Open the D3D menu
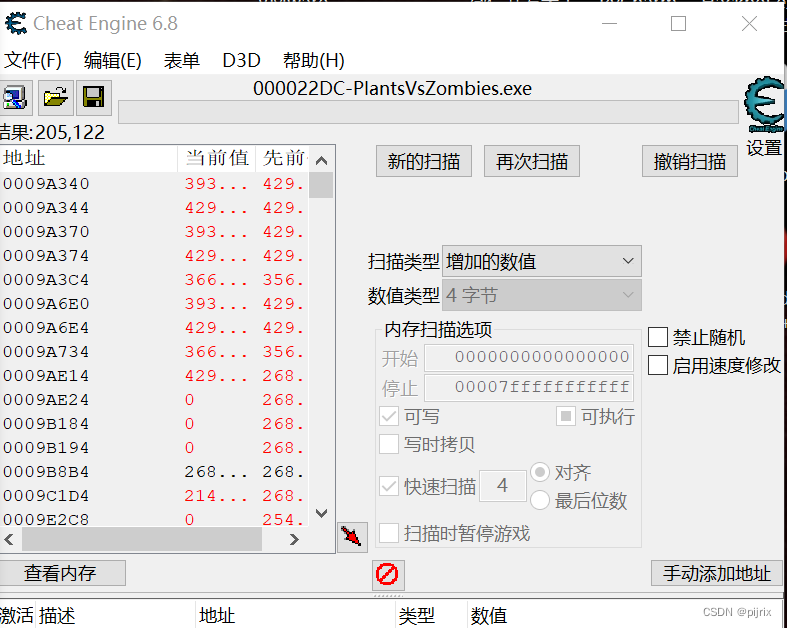787x628 pixels. [241, 61]
